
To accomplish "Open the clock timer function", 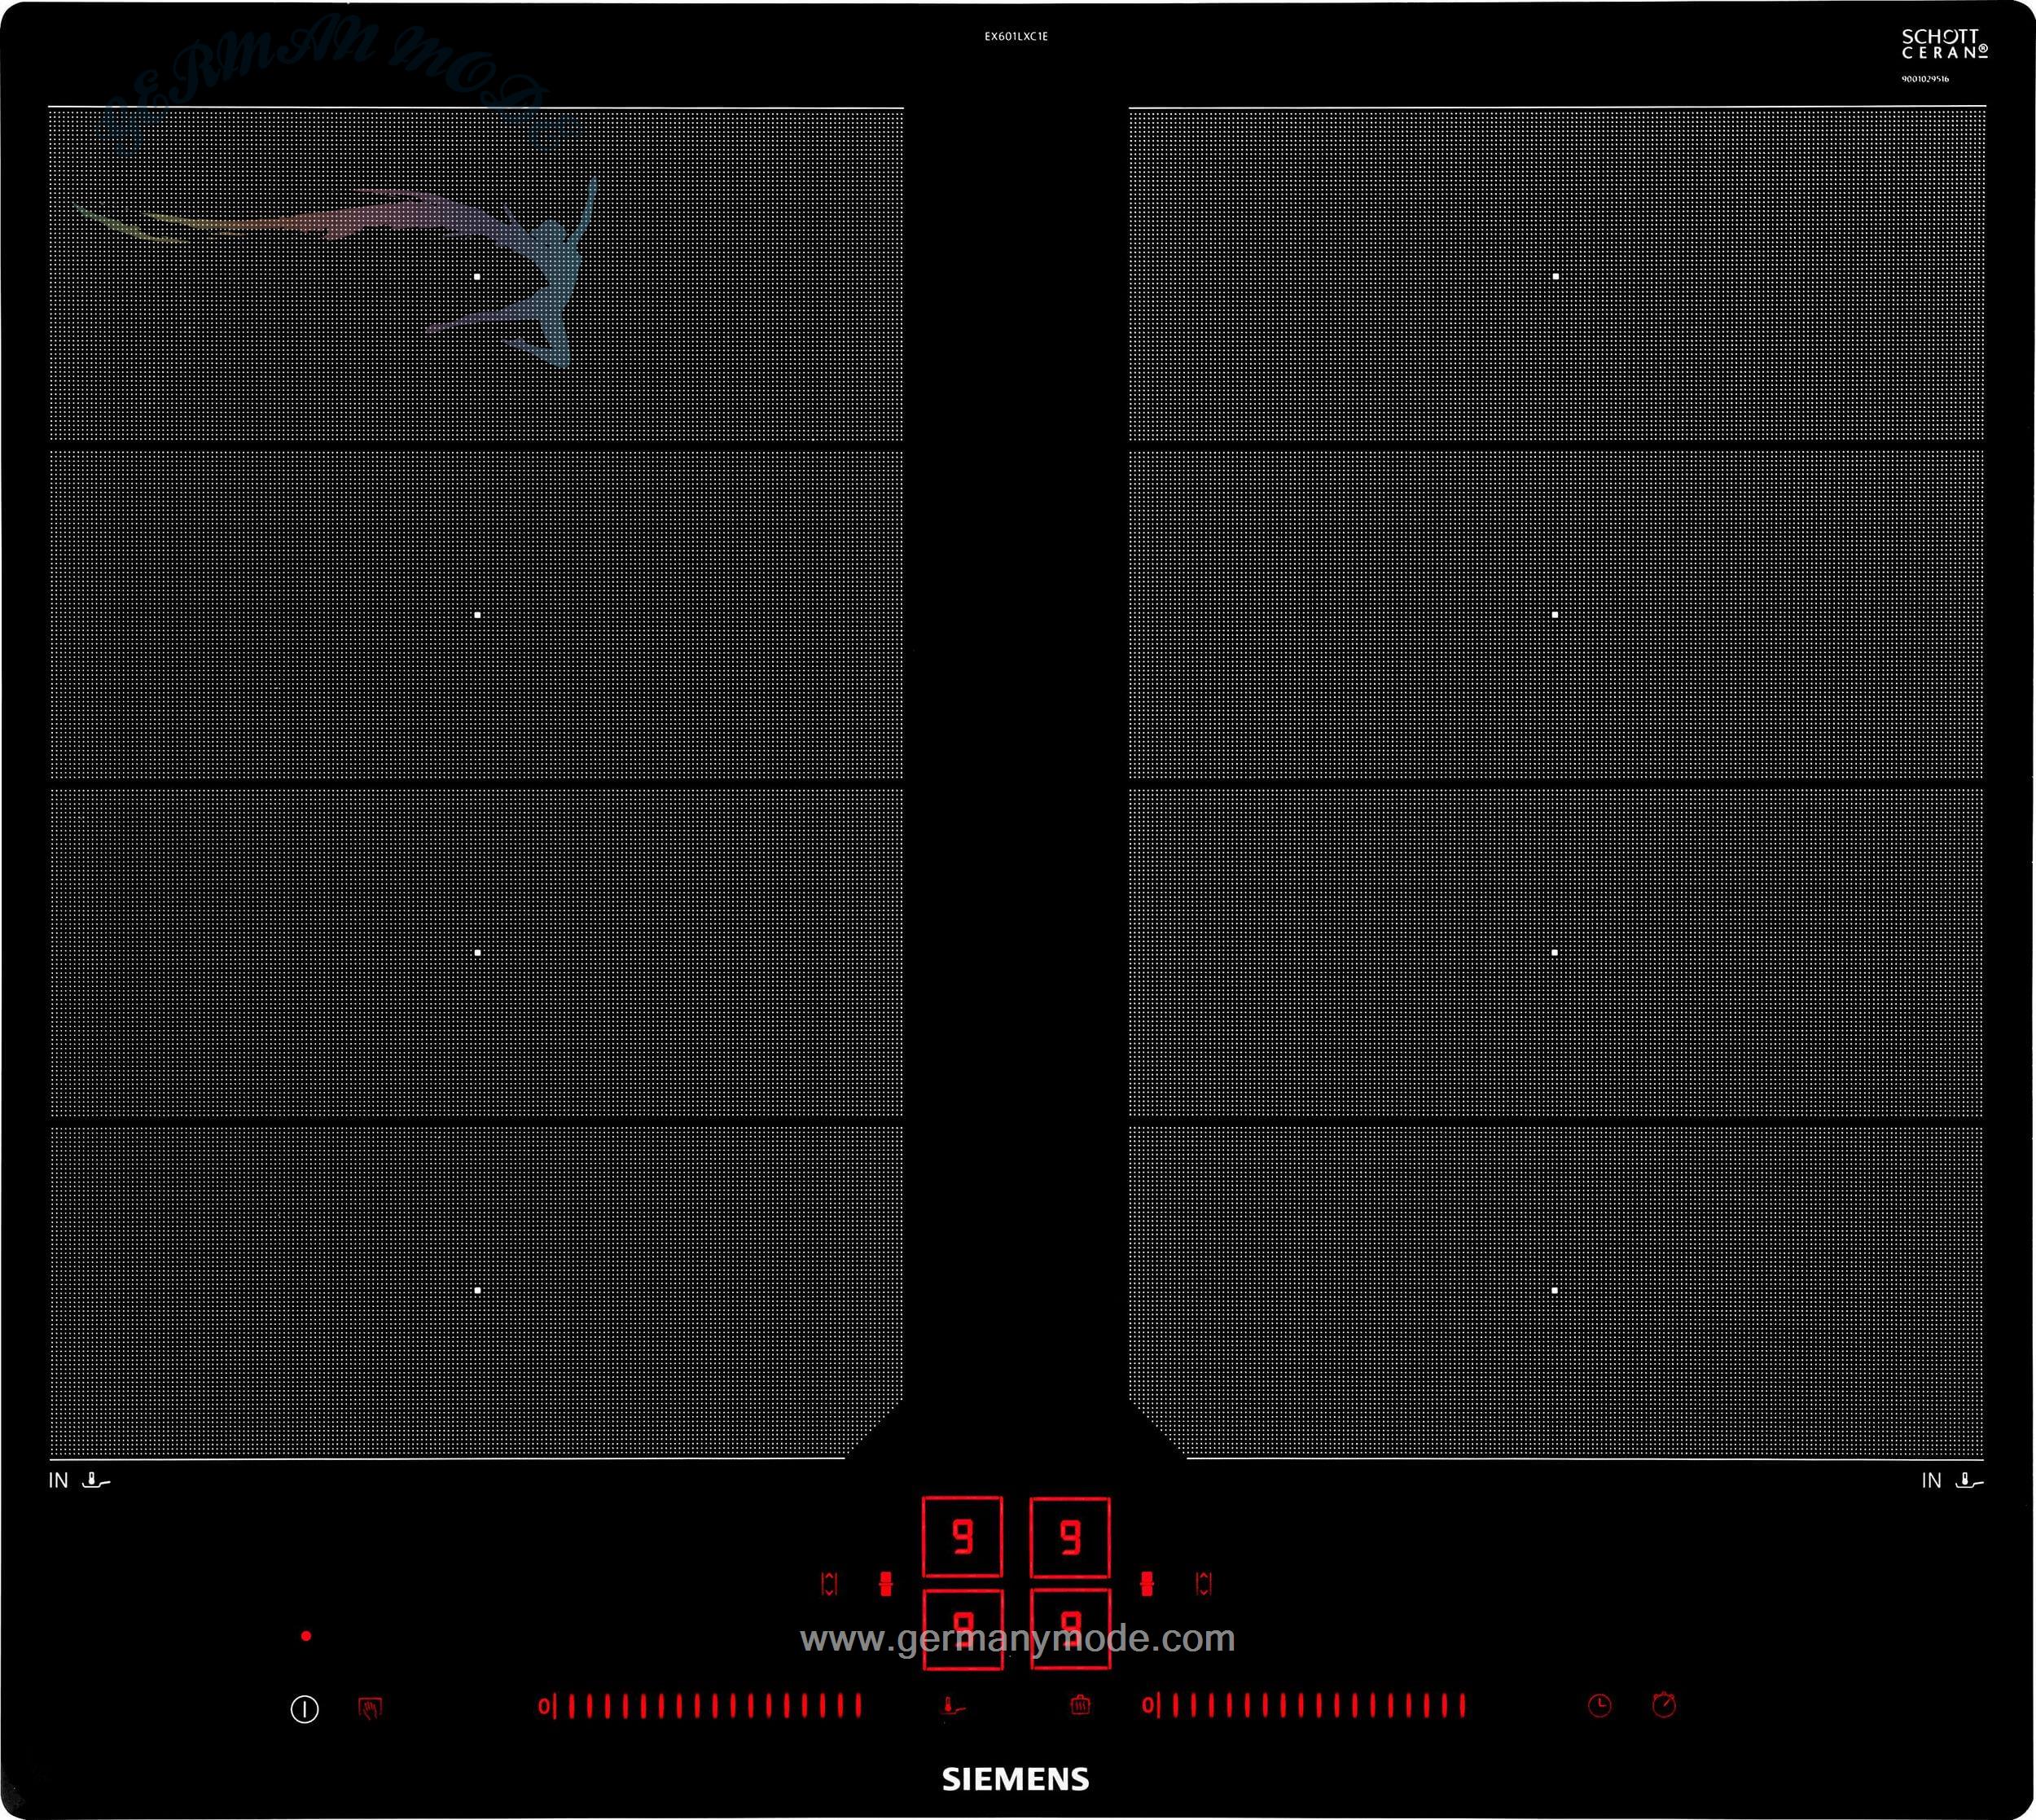I will tap(1600, 1706).
